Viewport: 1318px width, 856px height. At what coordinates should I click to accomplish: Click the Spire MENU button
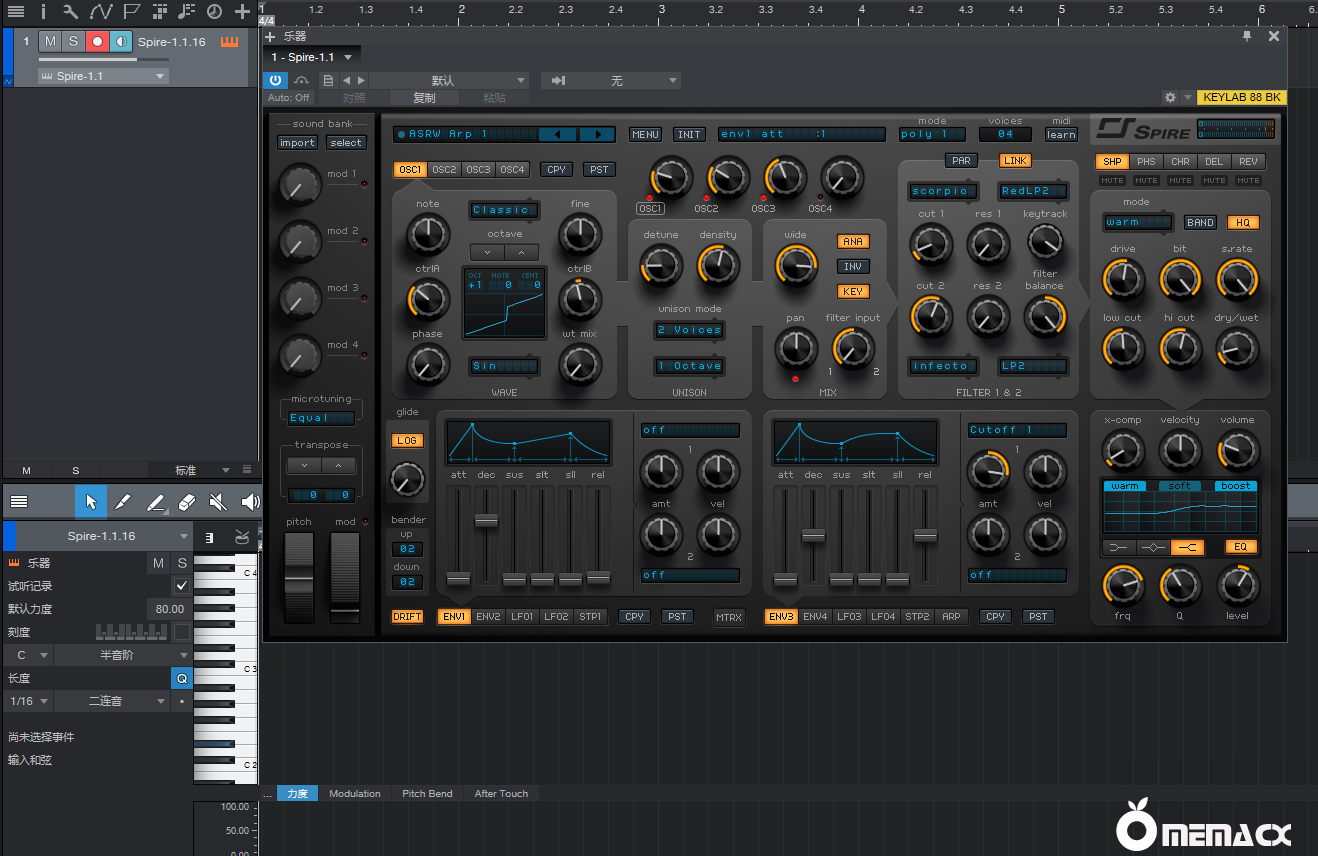[x=645, y=134]
